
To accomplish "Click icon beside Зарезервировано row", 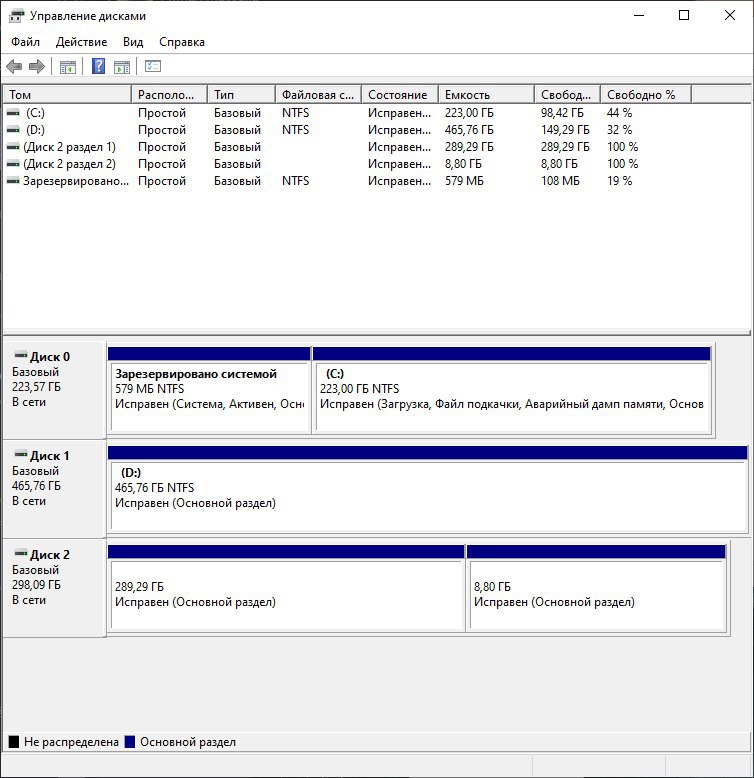I will click(x=13, y=181).
